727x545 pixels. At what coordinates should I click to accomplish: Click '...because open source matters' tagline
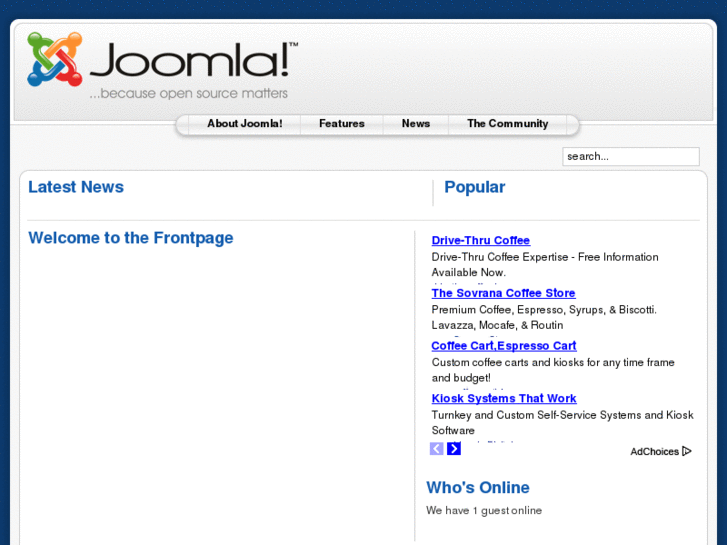(x=189, y=93)
